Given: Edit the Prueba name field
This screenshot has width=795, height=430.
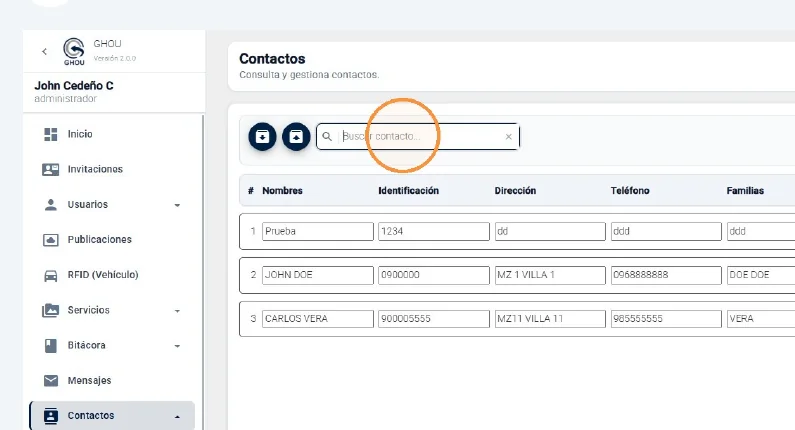Looking at the screenshot, I should tap(318, 231).
